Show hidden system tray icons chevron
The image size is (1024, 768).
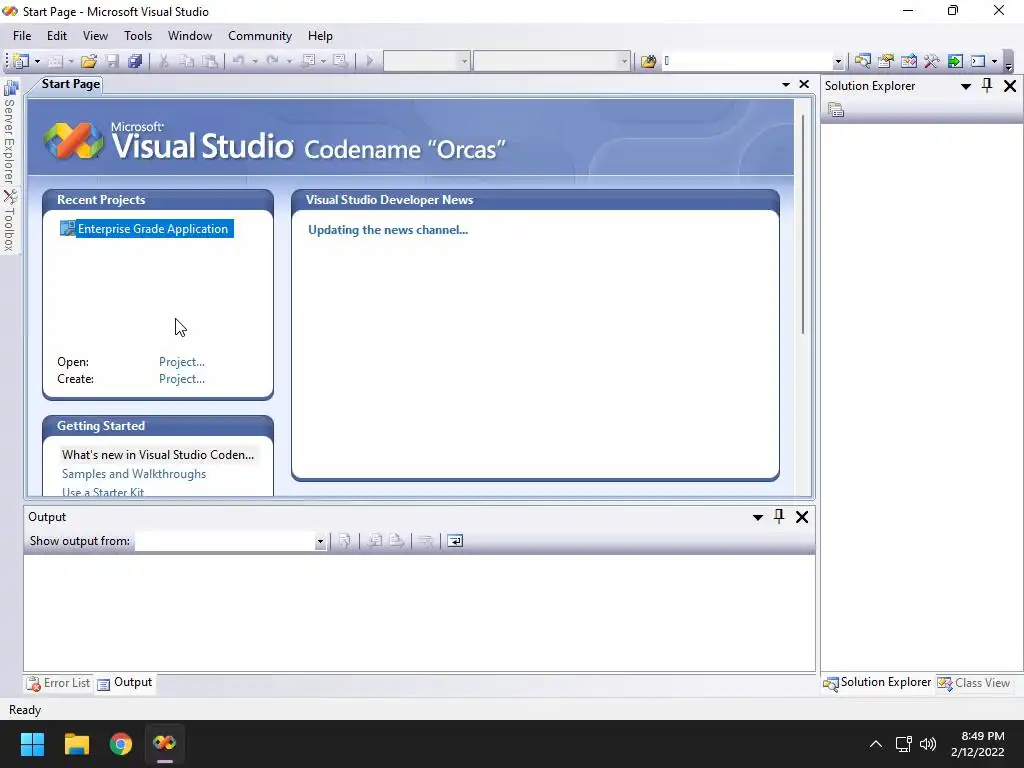click(x=876, y=744)
